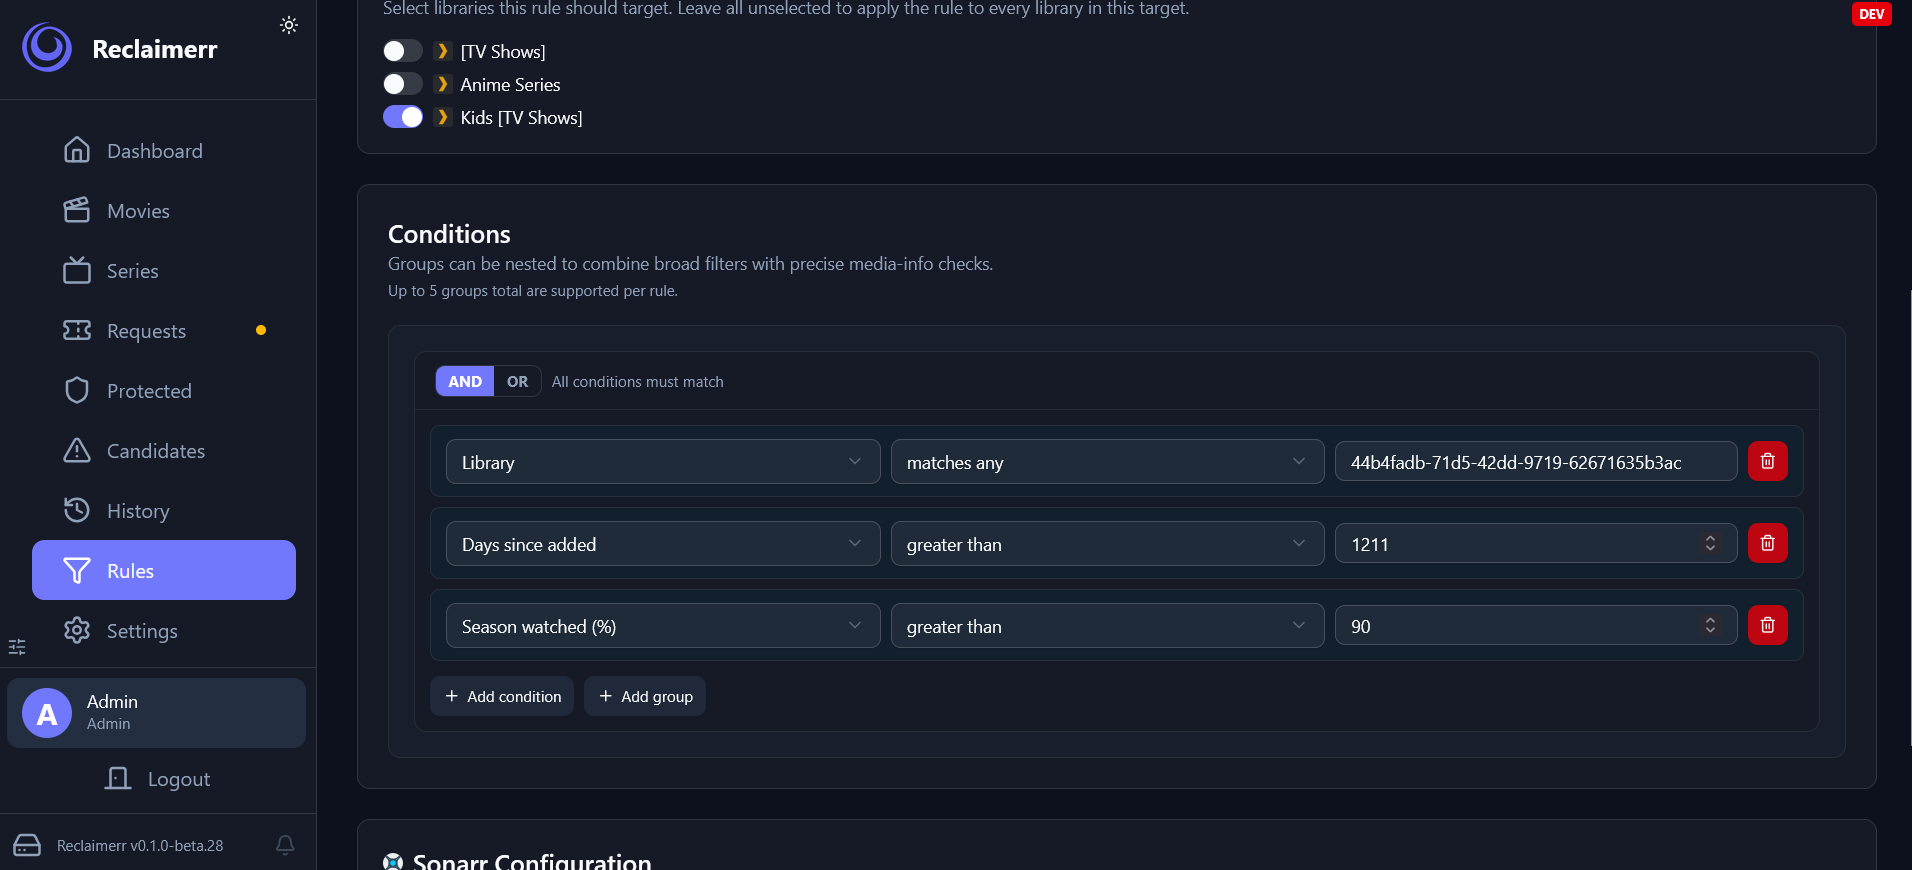Viewport: 1912px width, 870px height.
Task: Turn on the Anime Series toggle
Action: tap(403, 84)
